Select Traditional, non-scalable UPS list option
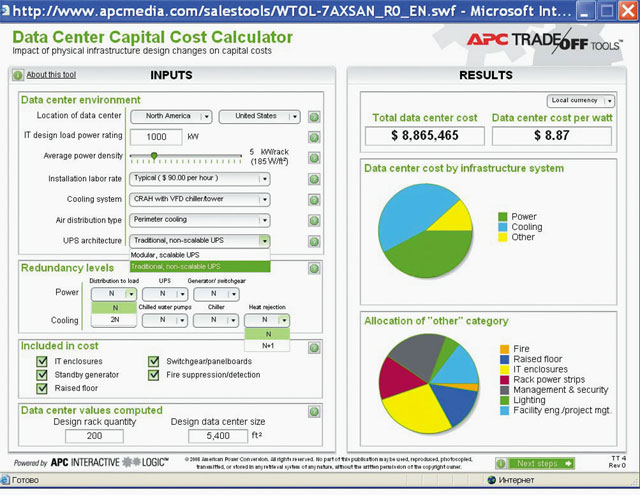640x495 pixels. [200, 266]
